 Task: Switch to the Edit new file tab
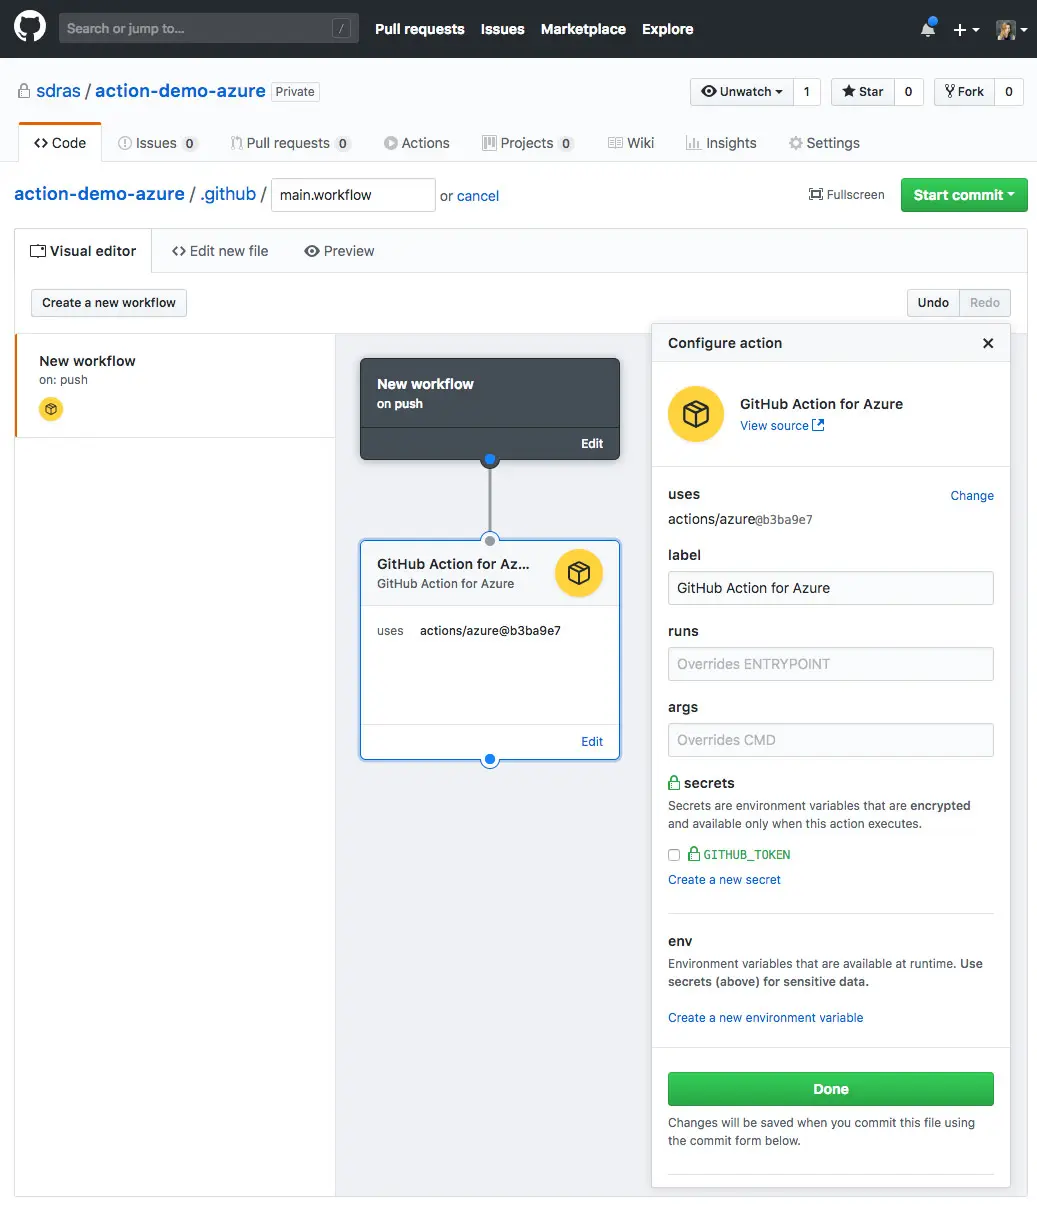coord(220,251)
